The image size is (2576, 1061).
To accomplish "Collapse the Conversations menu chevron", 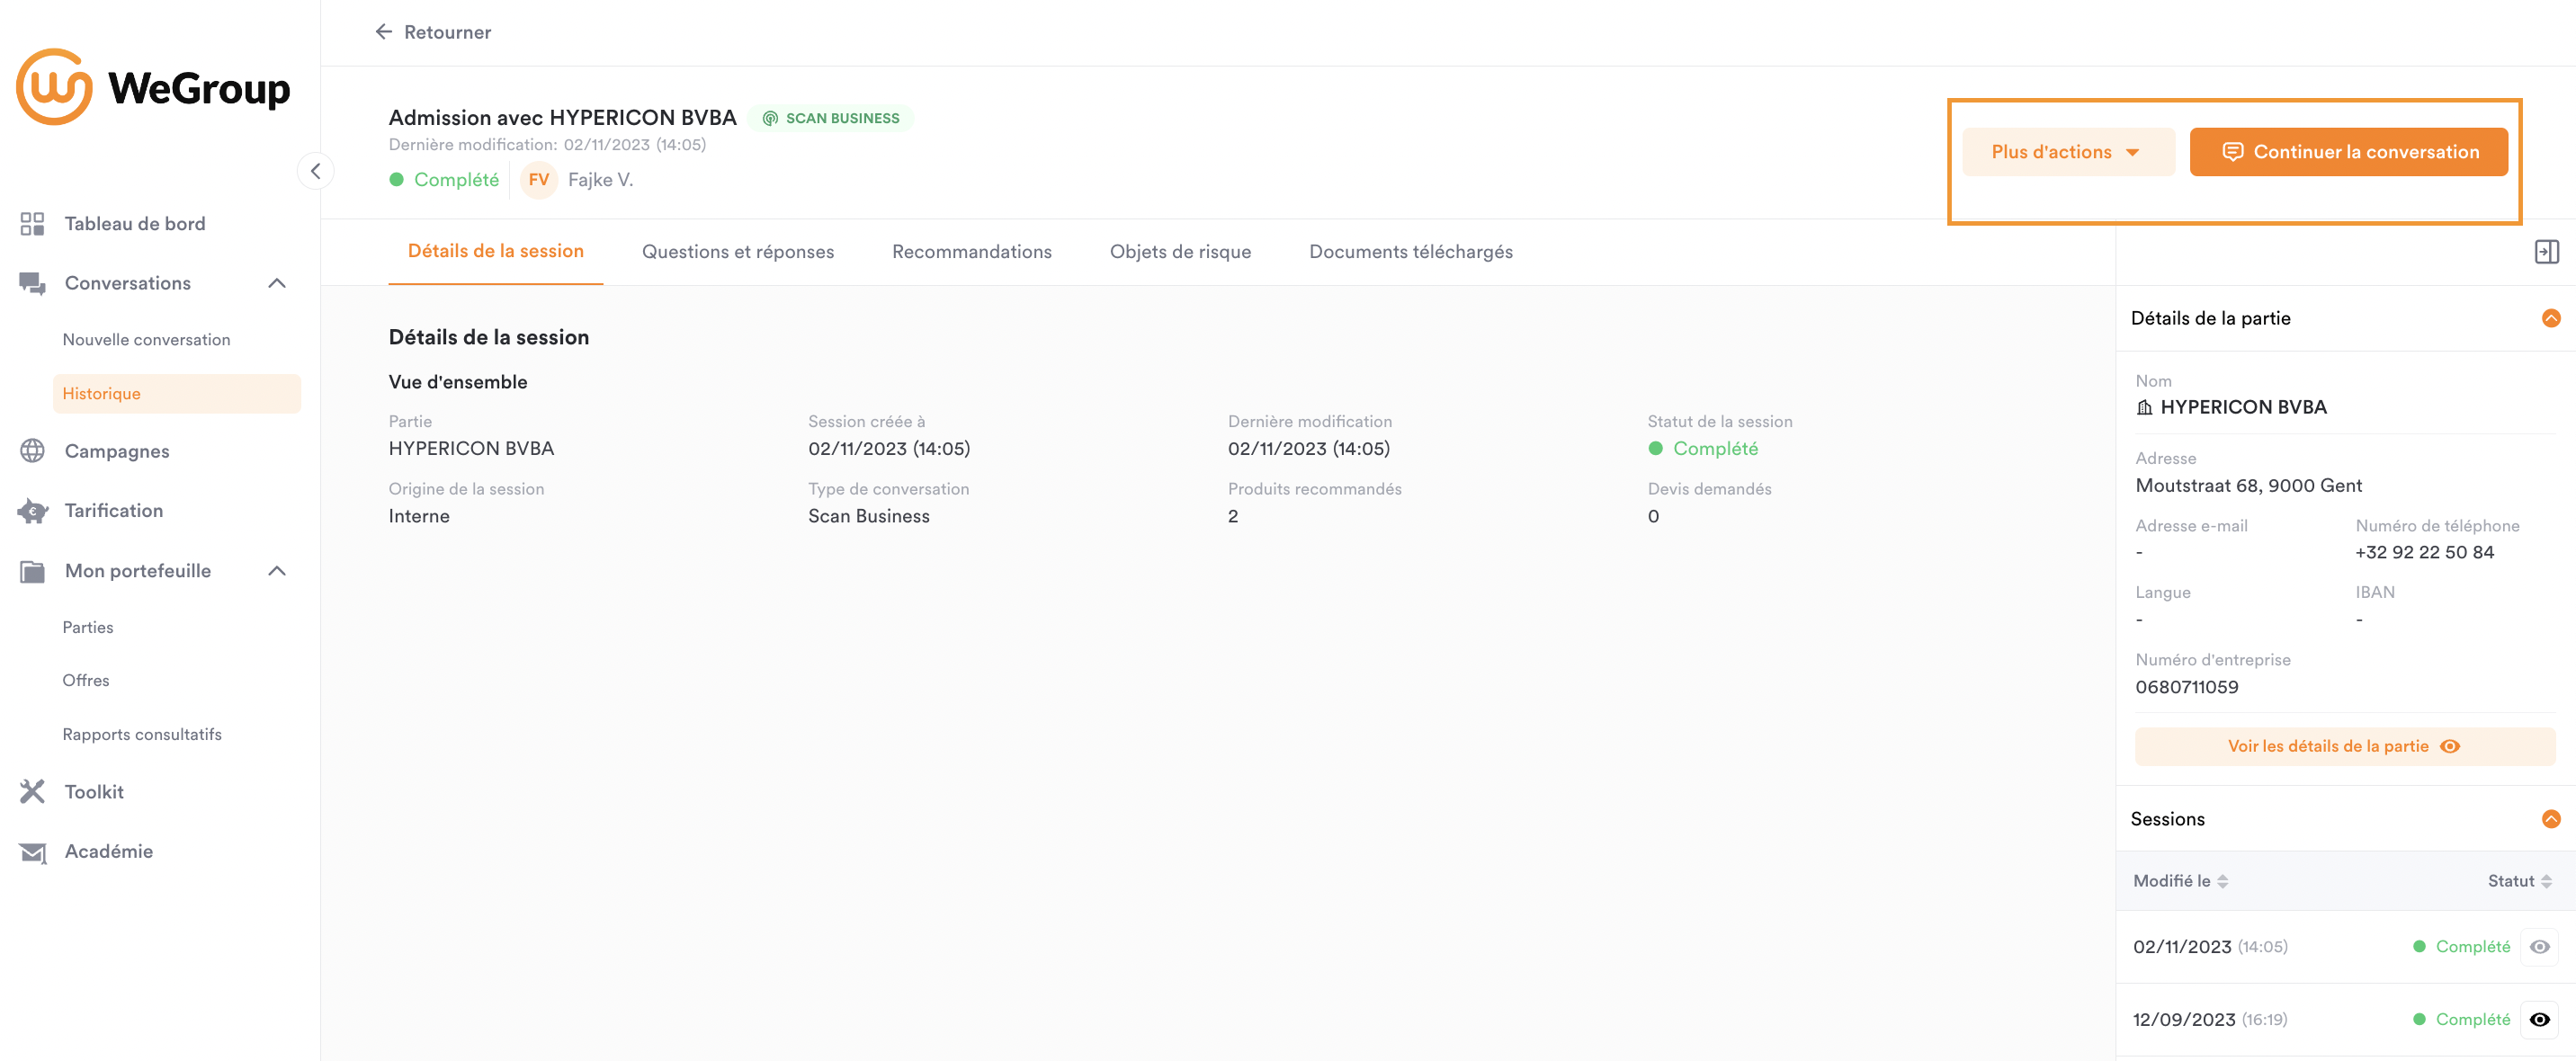I will [x=277, y=284].
